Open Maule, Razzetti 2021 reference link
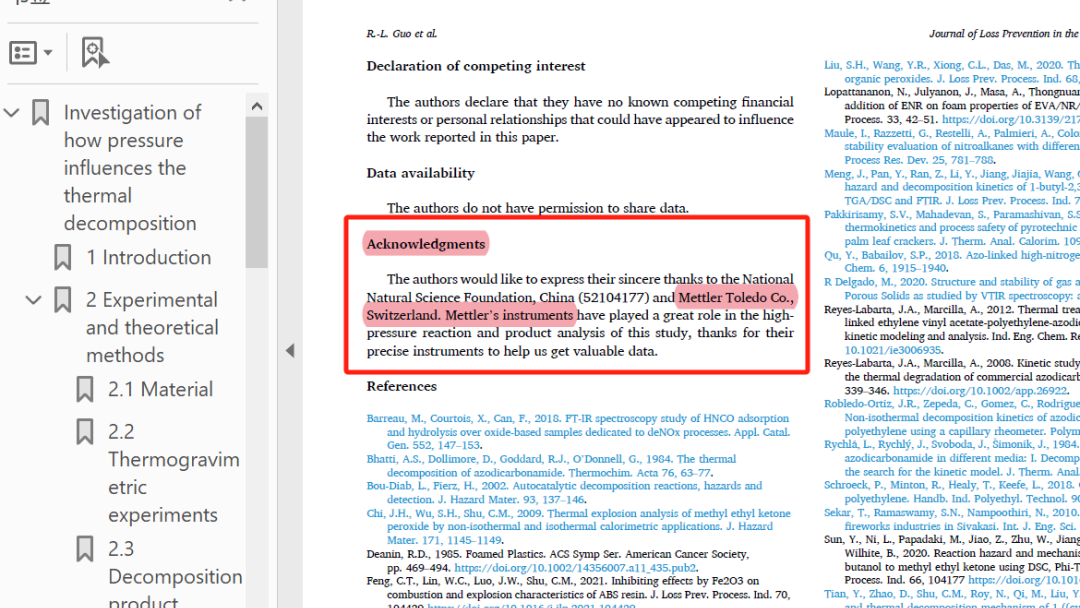The image size is (1080, 608). click(952, 146)
